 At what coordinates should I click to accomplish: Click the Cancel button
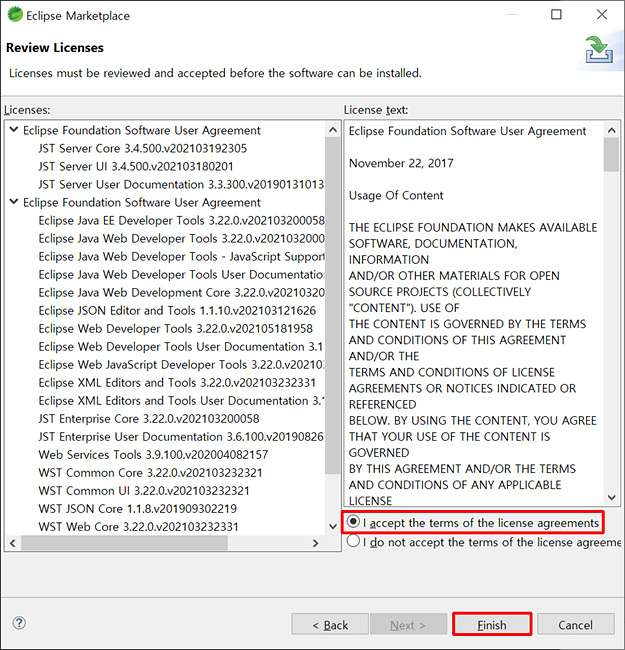coord(575,624)
